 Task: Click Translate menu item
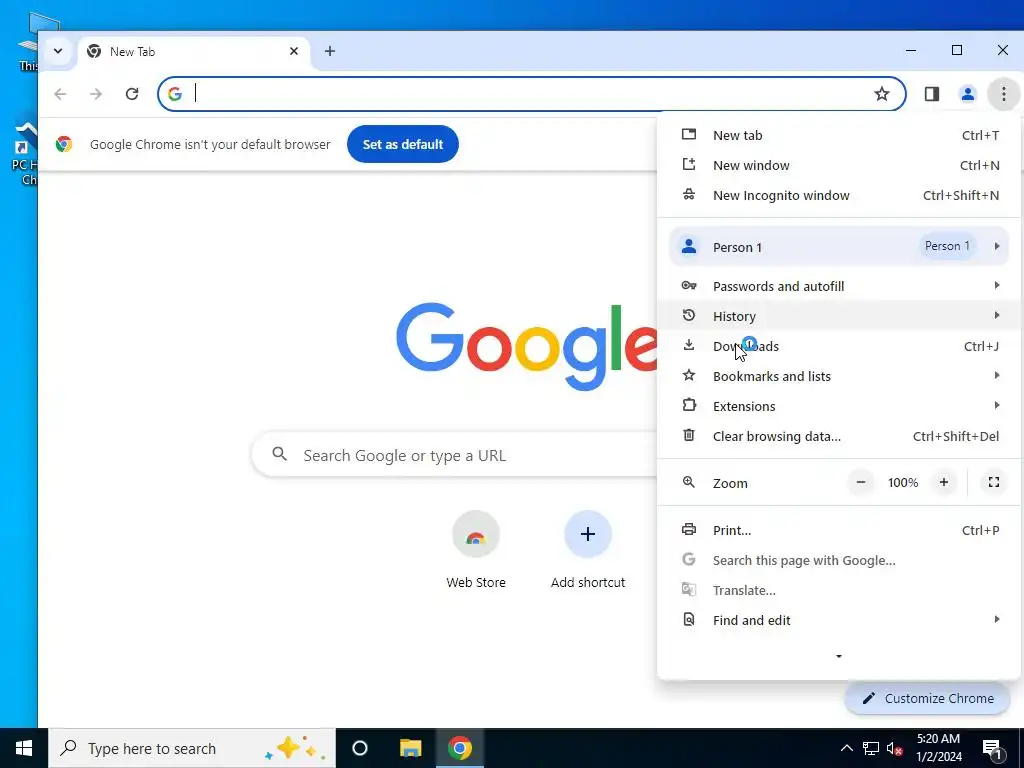[x=839, y=590]
